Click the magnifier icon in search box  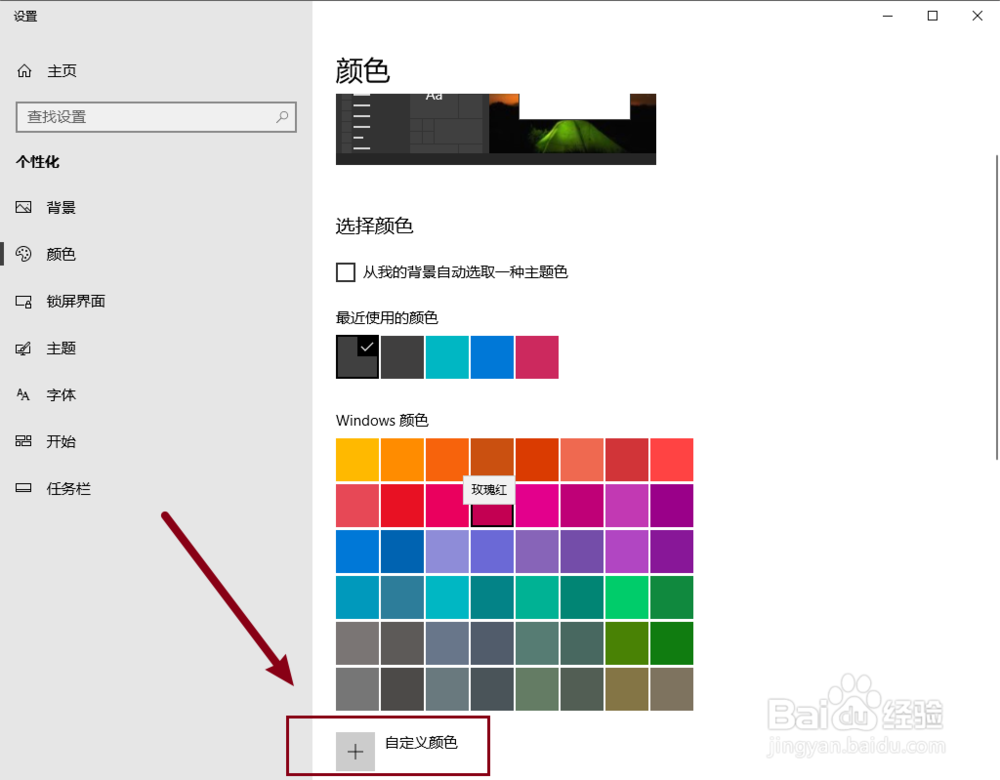(282, 117)
